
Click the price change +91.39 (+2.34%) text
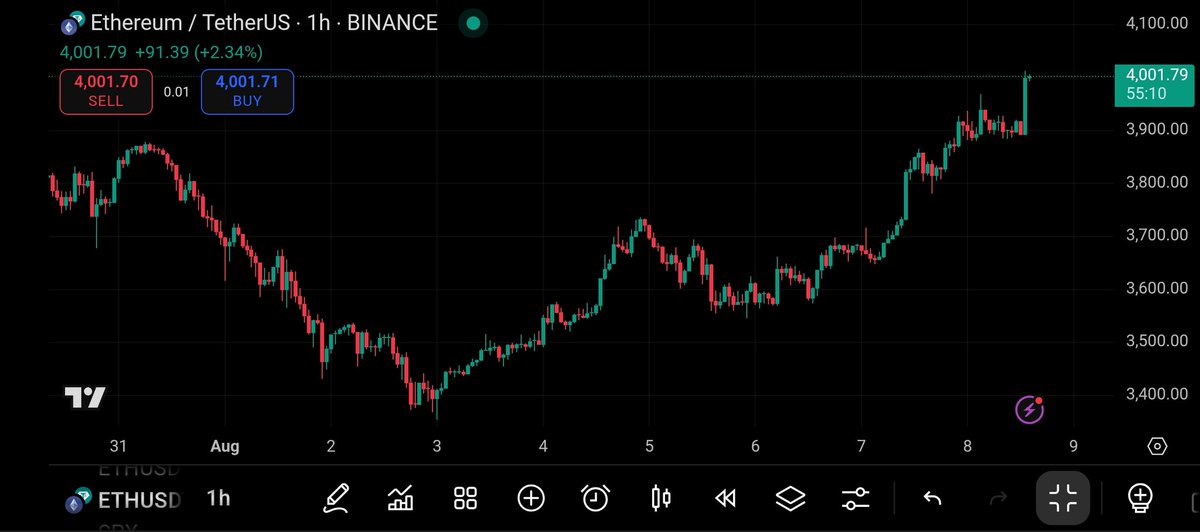coord(199,52)
